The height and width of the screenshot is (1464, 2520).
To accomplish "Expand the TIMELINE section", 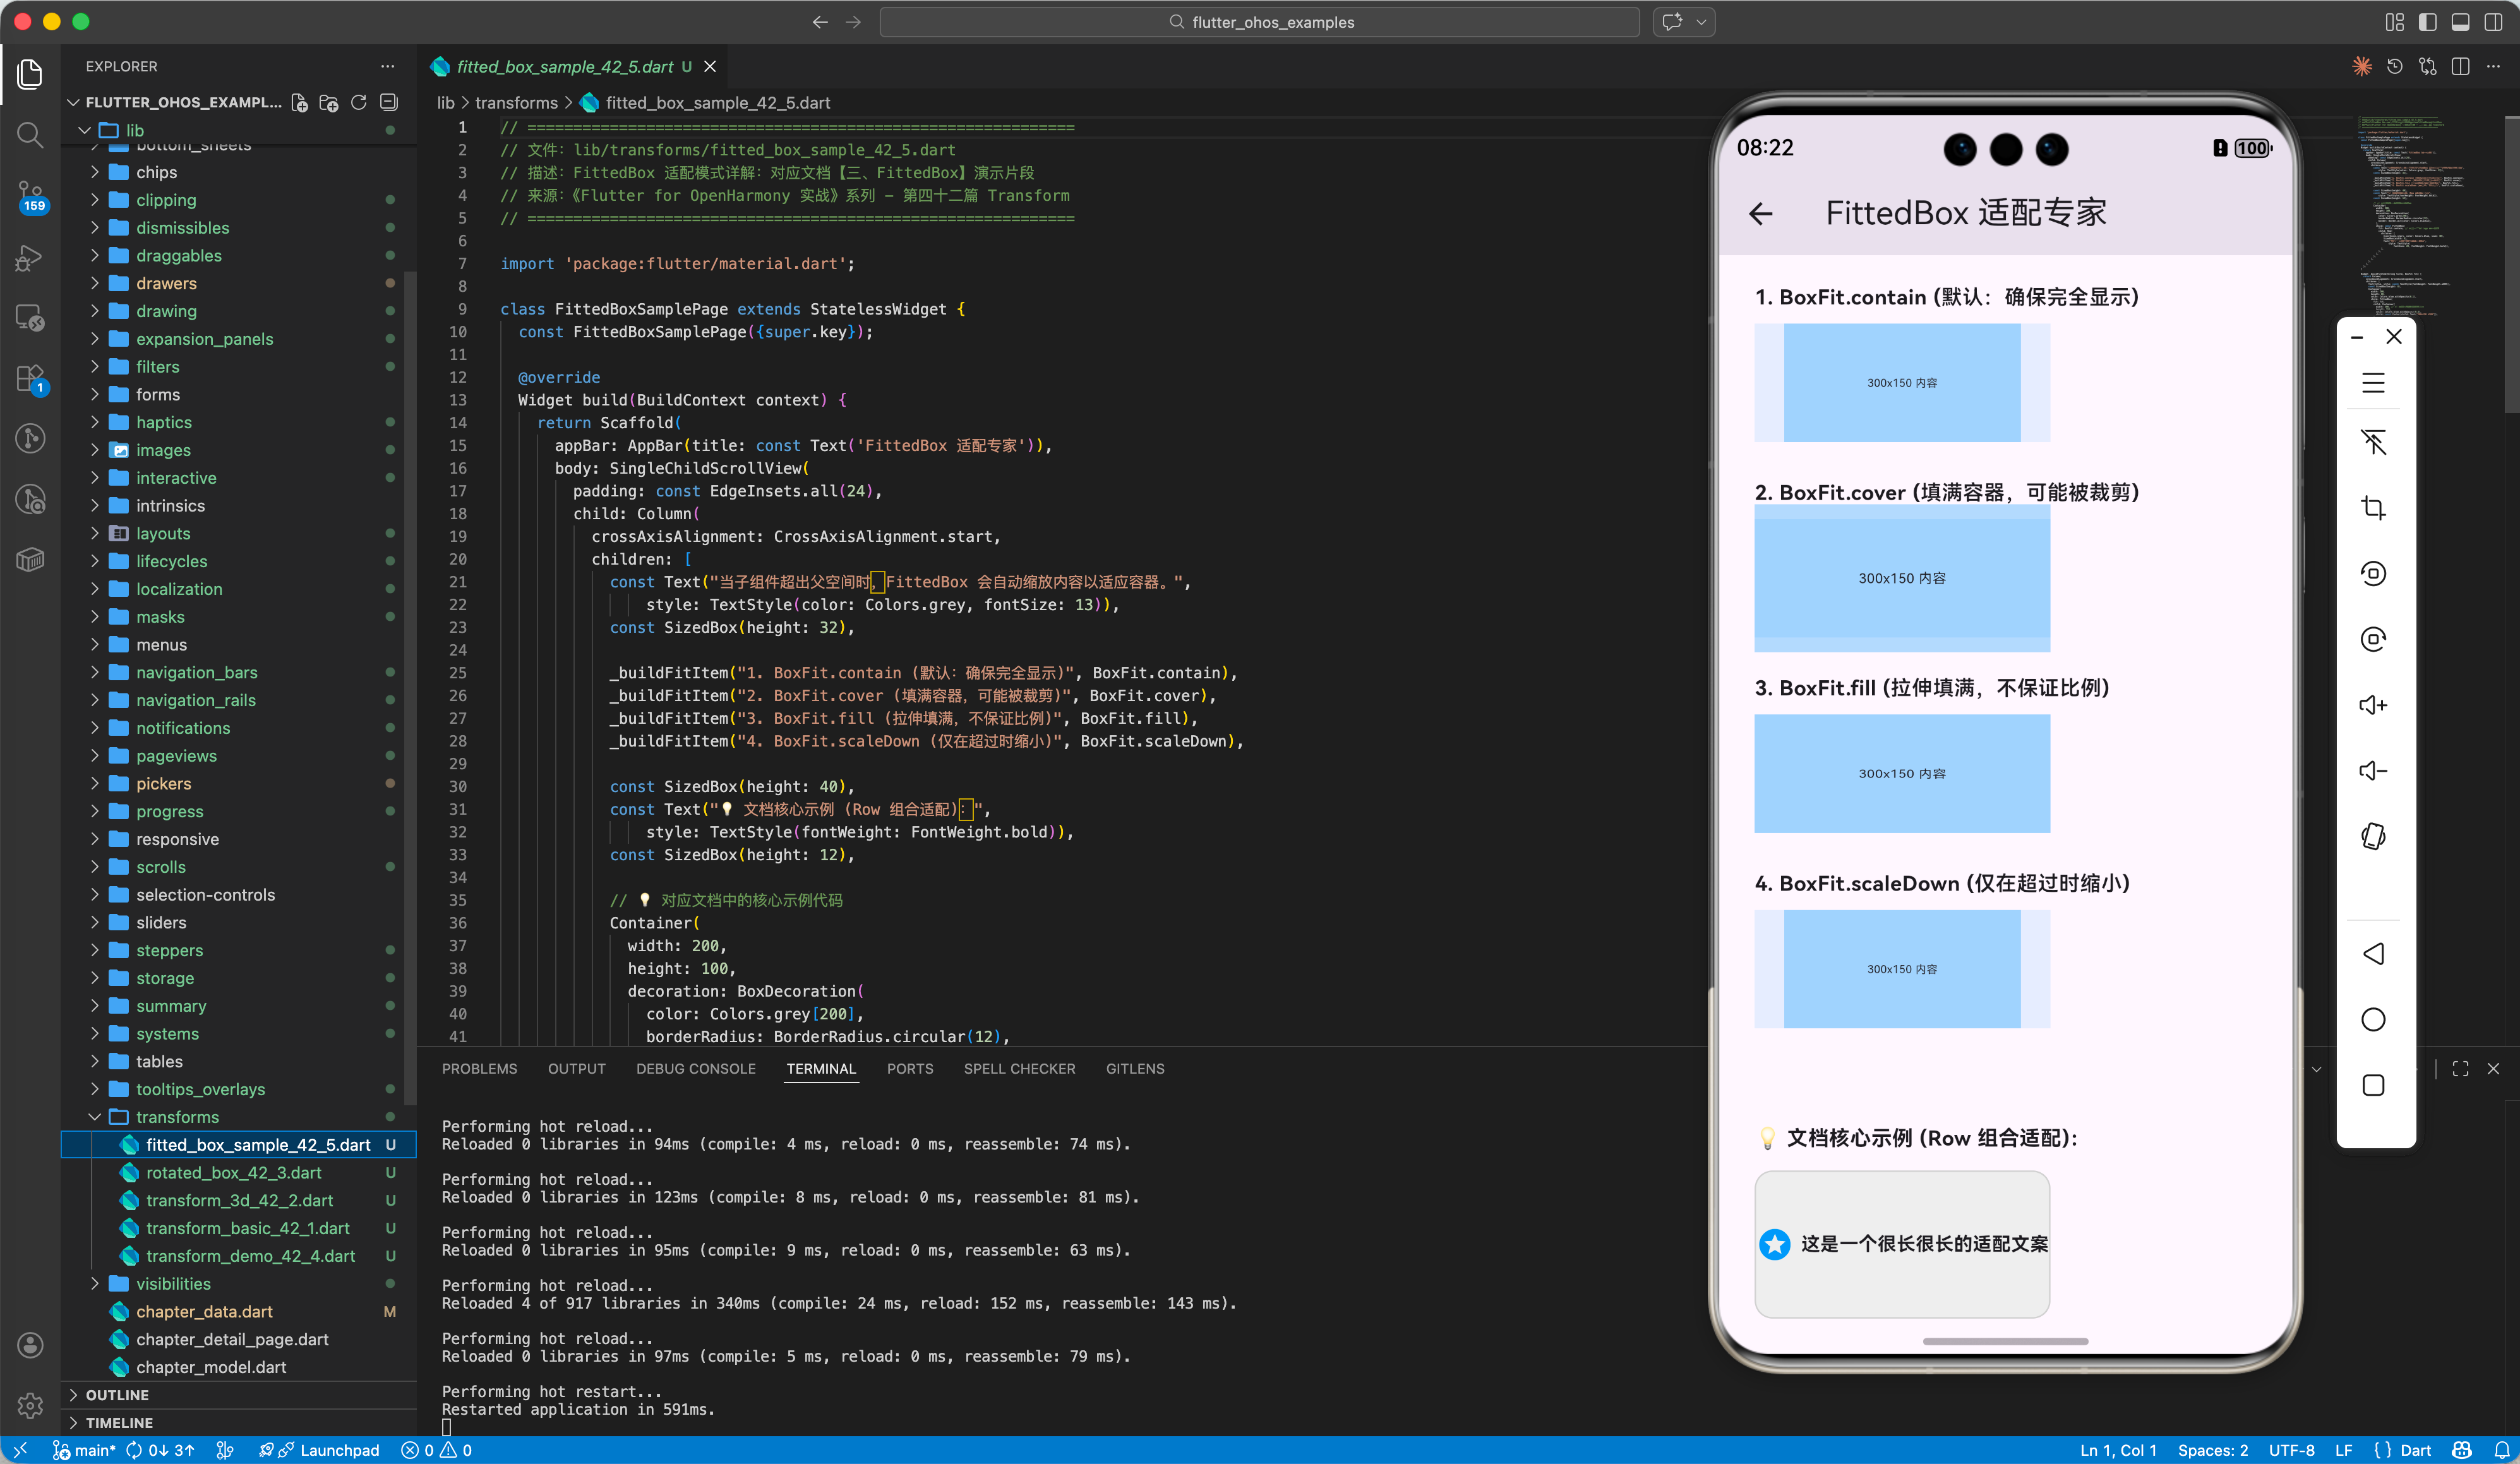I will 119,1423.
